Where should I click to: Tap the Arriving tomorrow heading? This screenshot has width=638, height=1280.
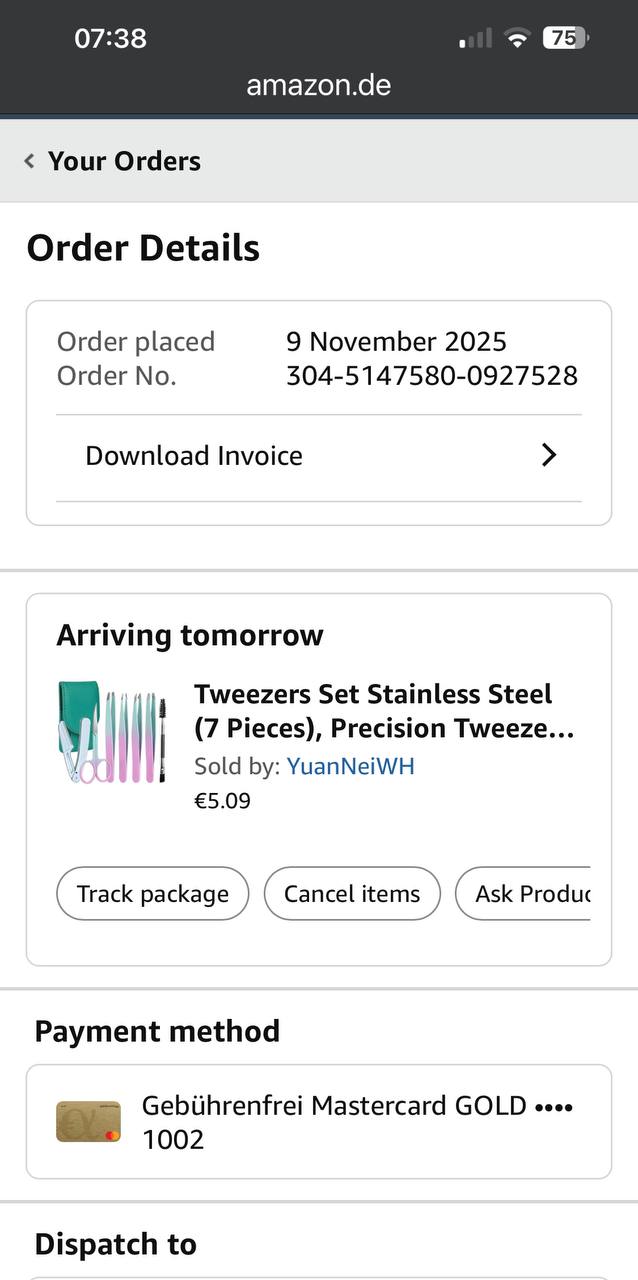190,635
